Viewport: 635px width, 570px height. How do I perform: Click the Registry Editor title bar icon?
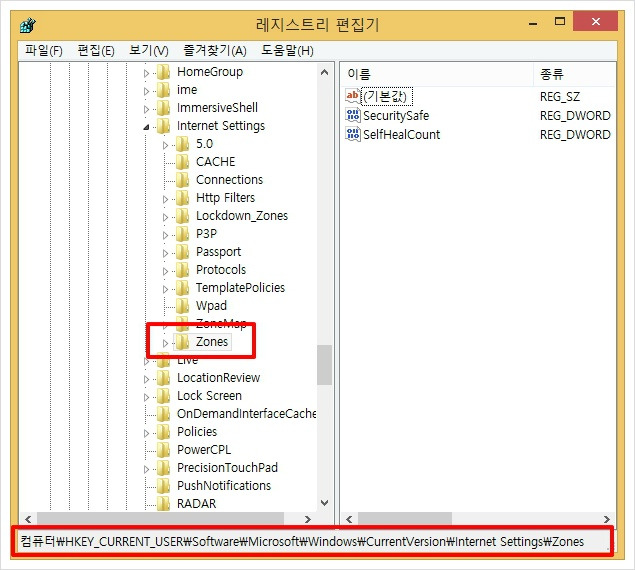pos(28,26)
